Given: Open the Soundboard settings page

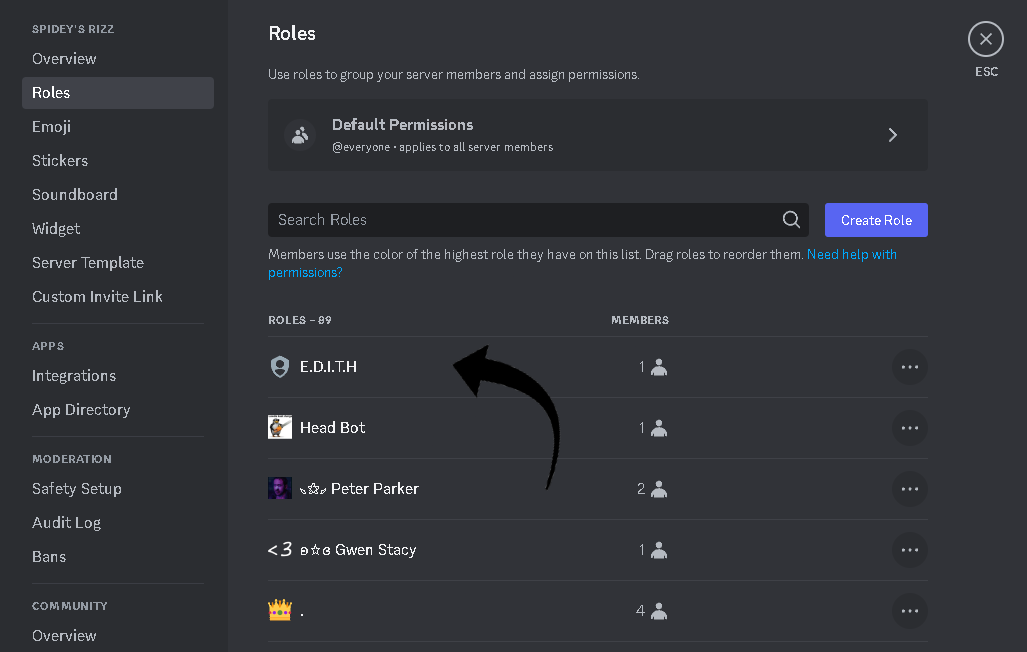Looking at the screenshot, I should 75,195.
